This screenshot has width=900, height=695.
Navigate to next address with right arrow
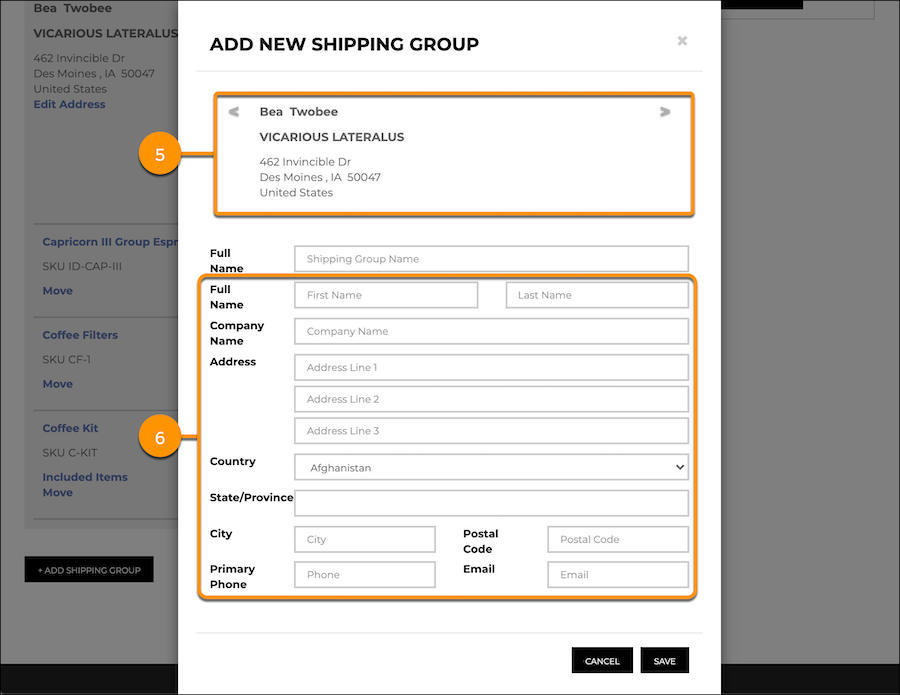(665, 112)
